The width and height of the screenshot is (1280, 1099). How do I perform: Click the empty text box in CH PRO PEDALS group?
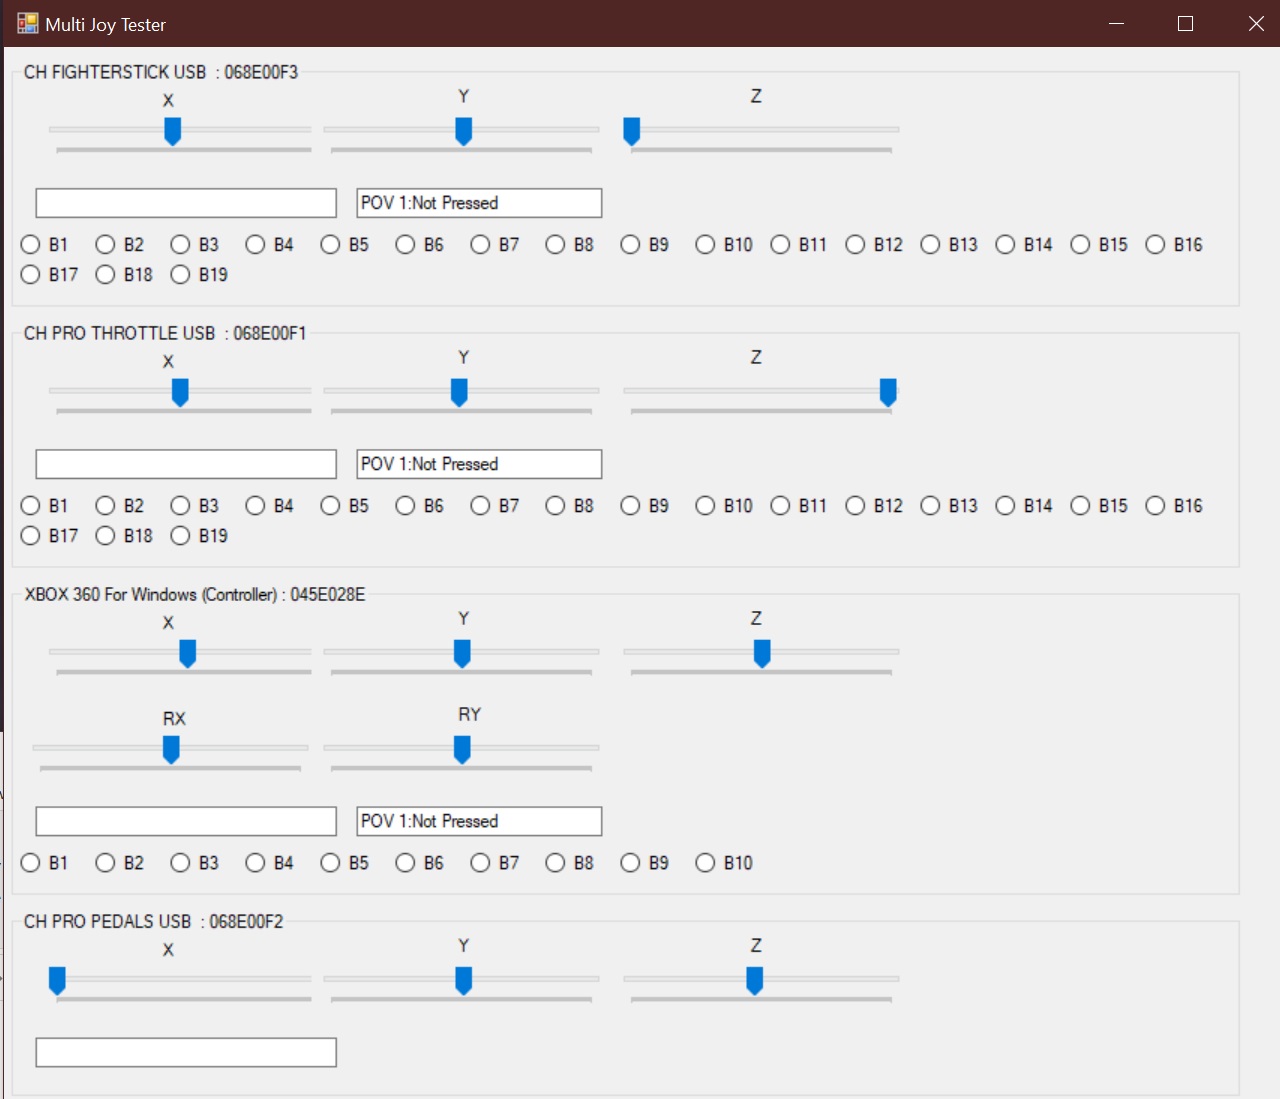pos(186,1052)
